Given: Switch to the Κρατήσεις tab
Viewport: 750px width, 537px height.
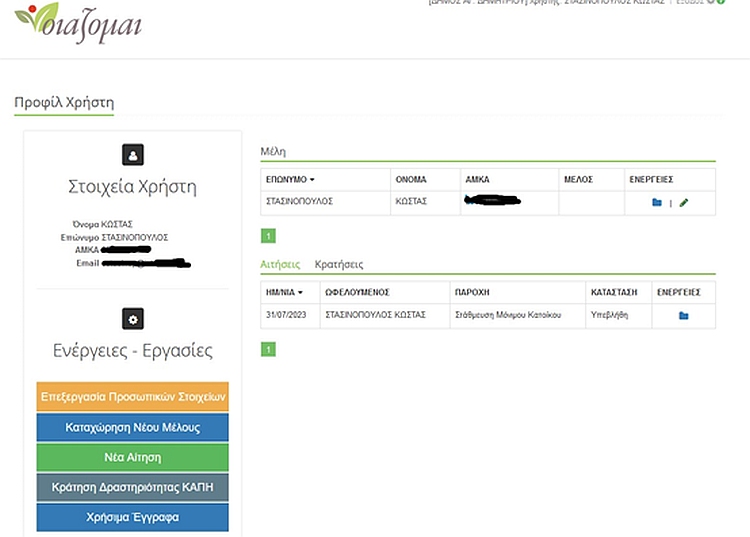Looking at the screenshot, I should tap(338, 265).
